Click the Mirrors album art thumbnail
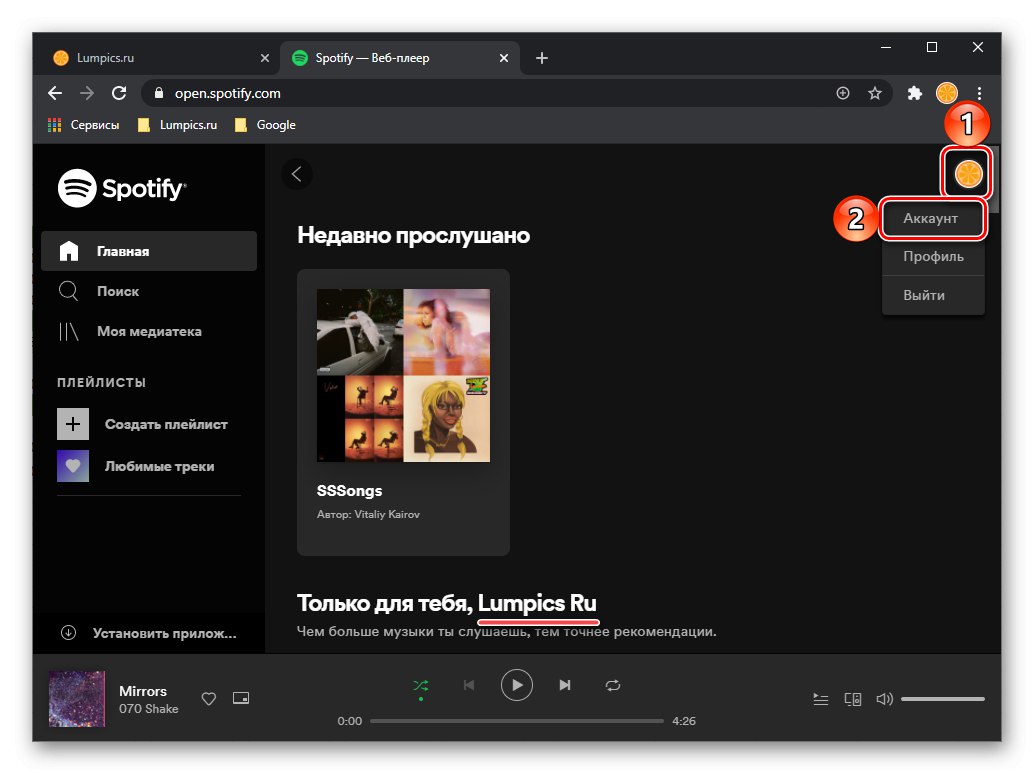Image resolution: width=1034 pixels, height=774 pixels. pos(77,698)
